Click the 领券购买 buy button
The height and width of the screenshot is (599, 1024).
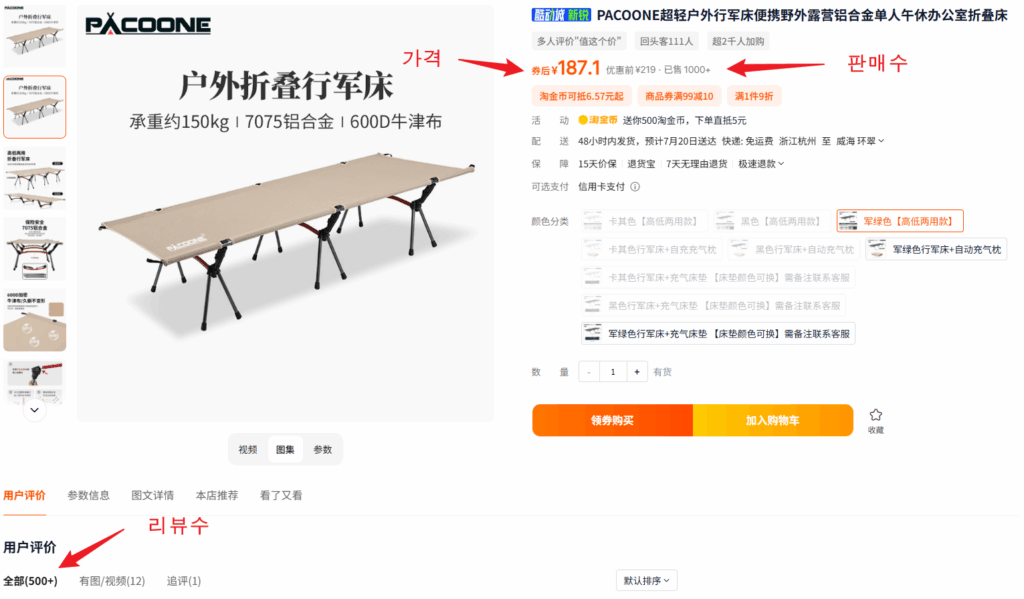tap(612, 420)
